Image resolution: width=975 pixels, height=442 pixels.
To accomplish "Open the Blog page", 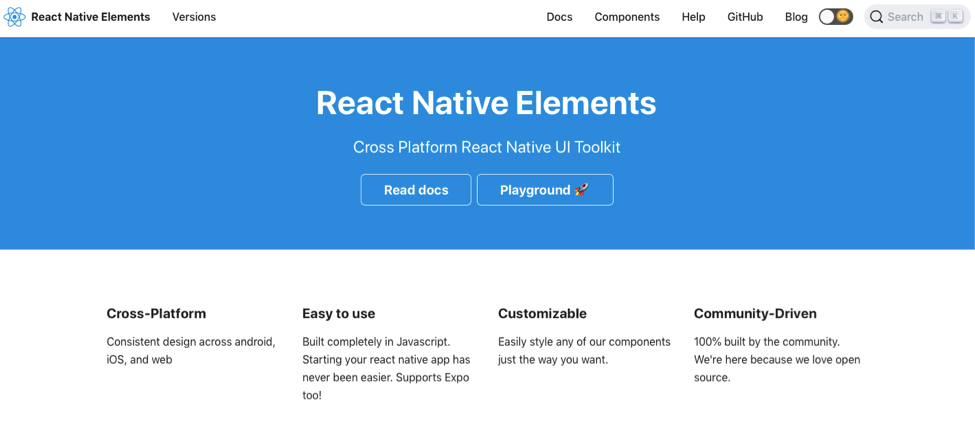I will tap(796, 17).
